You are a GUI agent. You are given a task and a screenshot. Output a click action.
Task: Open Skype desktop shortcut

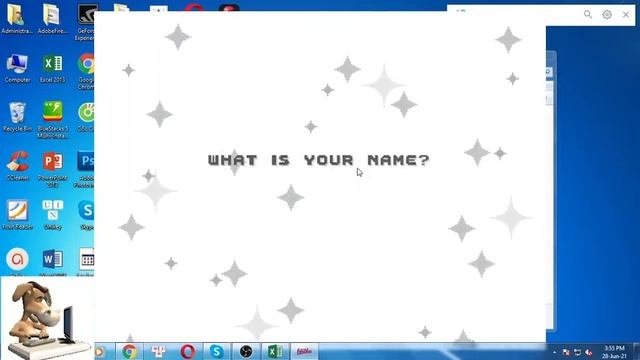(86, 215)
